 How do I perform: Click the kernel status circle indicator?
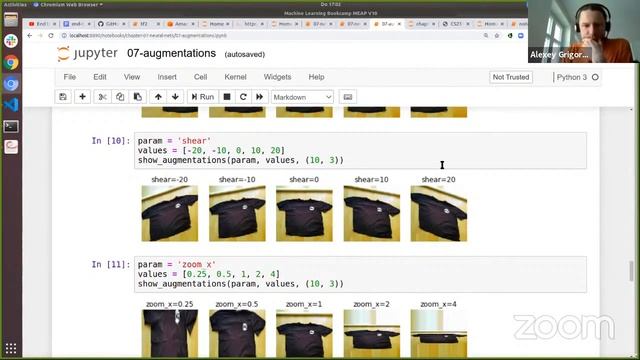[x=595, y=77]
